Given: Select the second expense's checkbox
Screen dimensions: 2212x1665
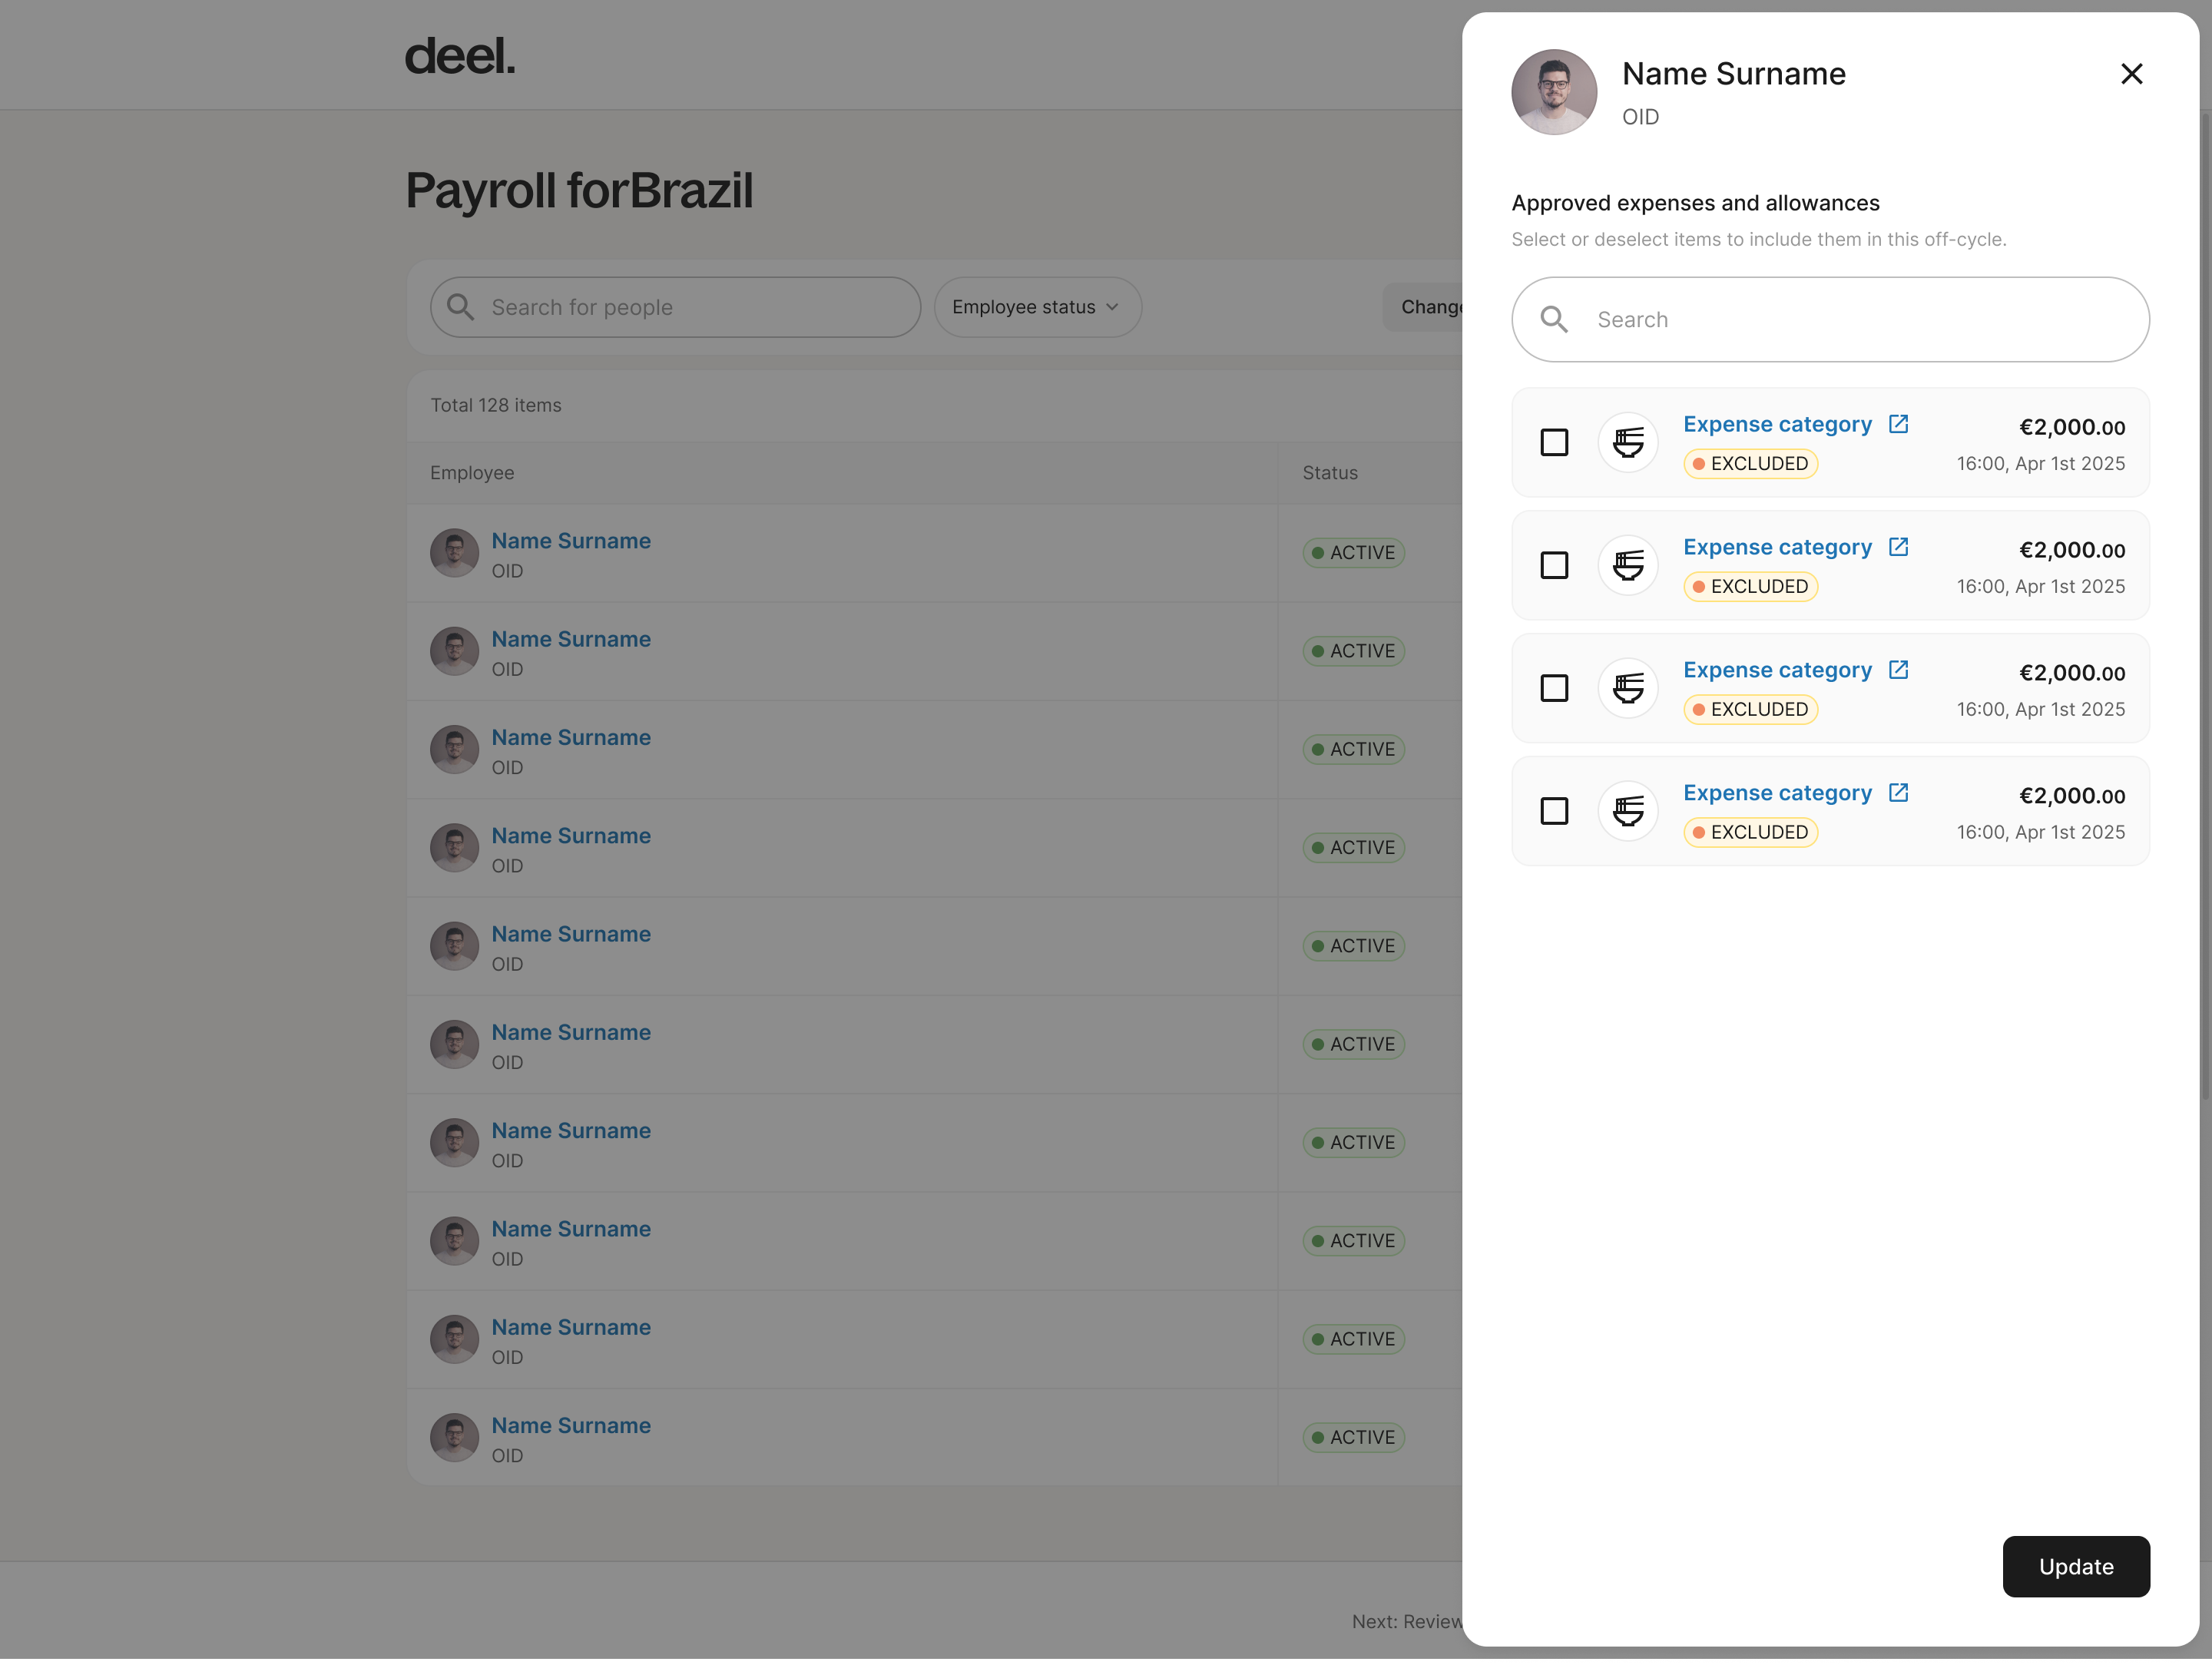Looking at the screenshot, I should coord(1554,564).
